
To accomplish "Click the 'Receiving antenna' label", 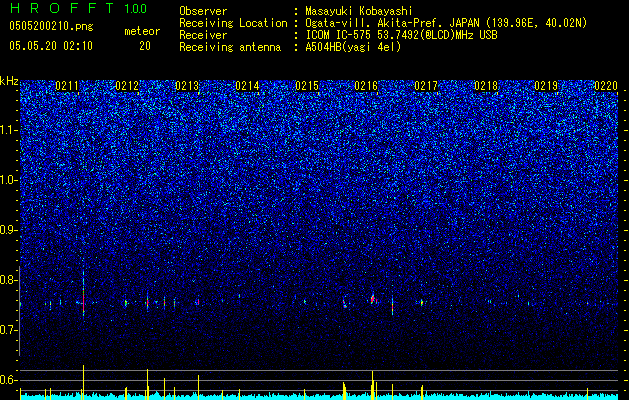I will point(230,47).
